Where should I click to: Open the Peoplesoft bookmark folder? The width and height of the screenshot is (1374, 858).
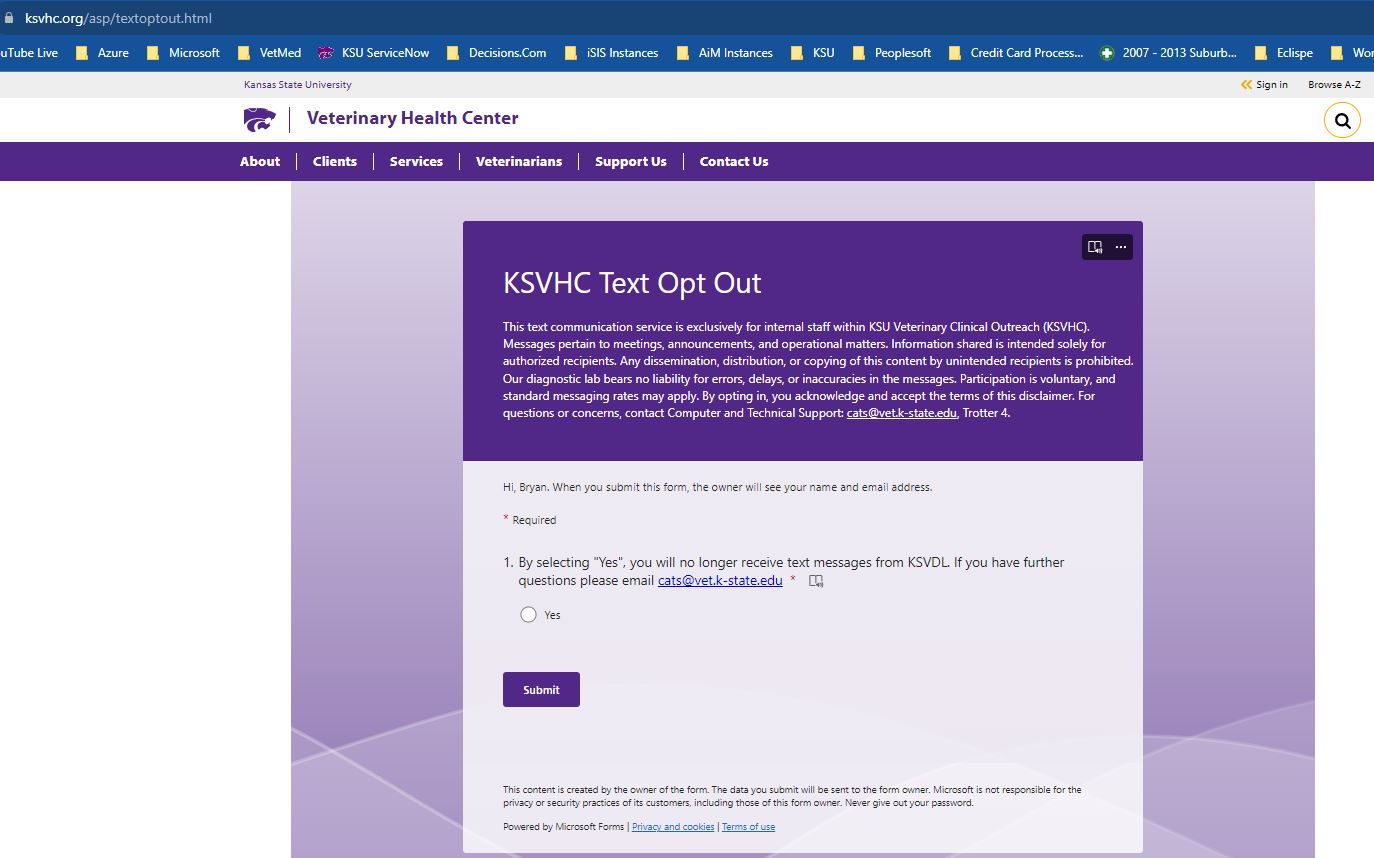click(x=892, y=53)
